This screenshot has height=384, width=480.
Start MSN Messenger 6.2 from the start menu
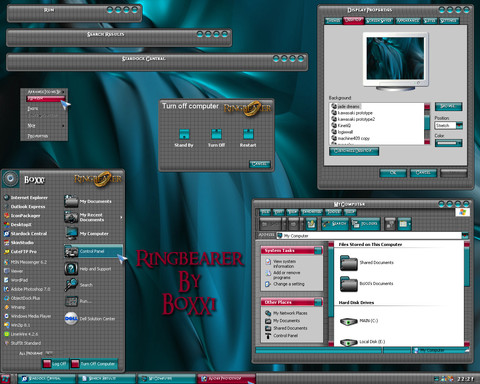tap(25, 262)
